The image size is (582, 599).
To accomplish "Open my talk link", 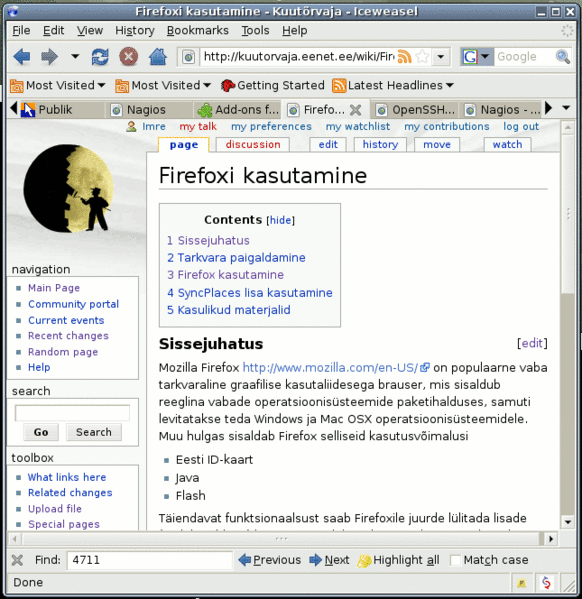I will tap(198, 126).
